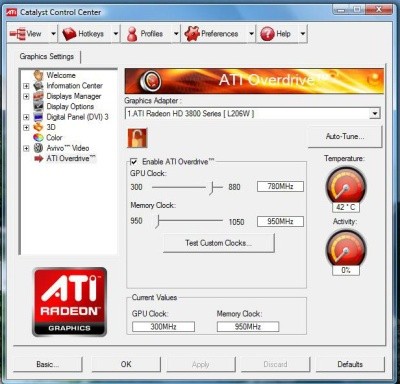This screenshot has height=384, width=400.
Task: Open the Hotkeys dropdown arrow
Action: [x=115, y=34]
